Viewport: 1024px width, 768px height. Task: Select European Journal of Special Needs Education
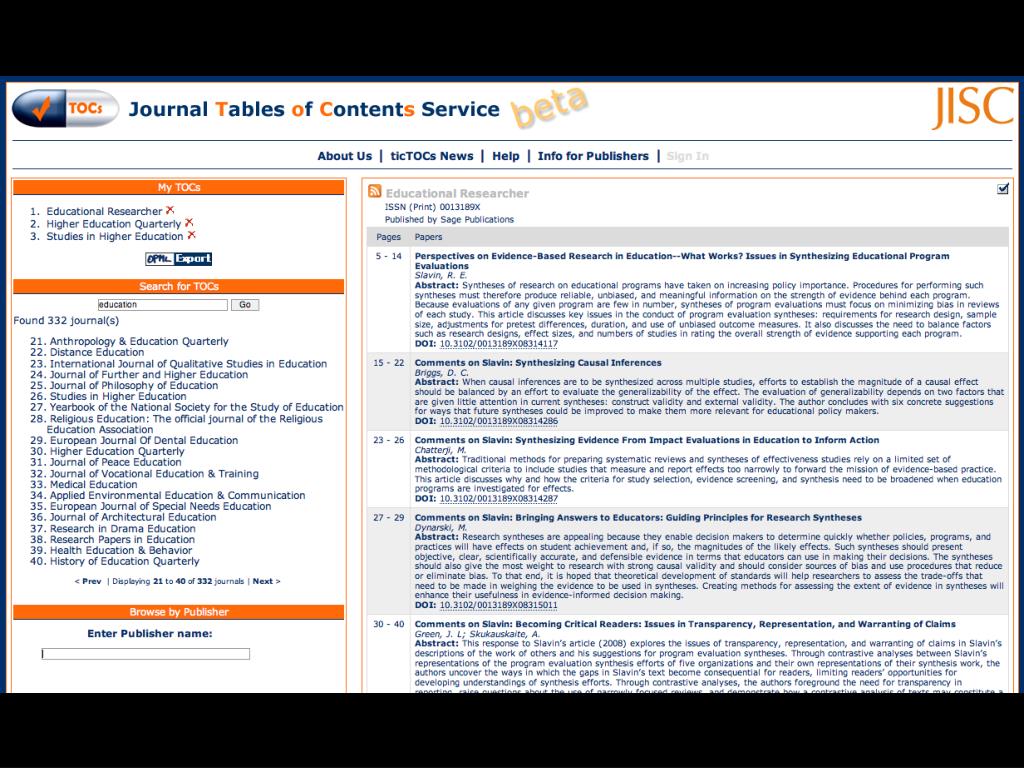coord(160,506)
